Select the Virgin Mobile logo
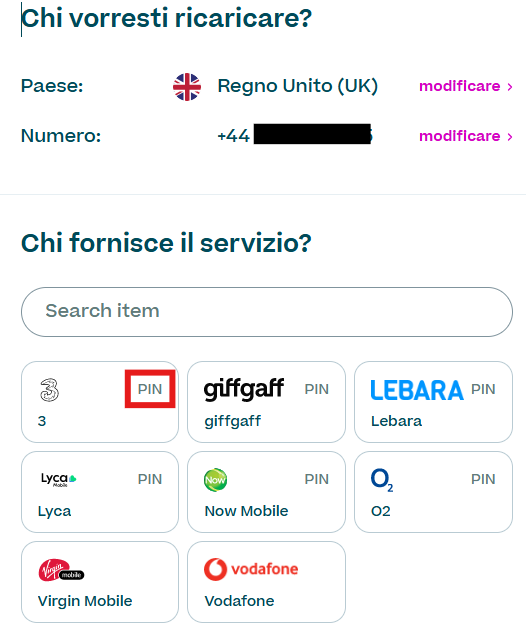The height and width of the screenshot is (634, 526). tap(61, 570)
